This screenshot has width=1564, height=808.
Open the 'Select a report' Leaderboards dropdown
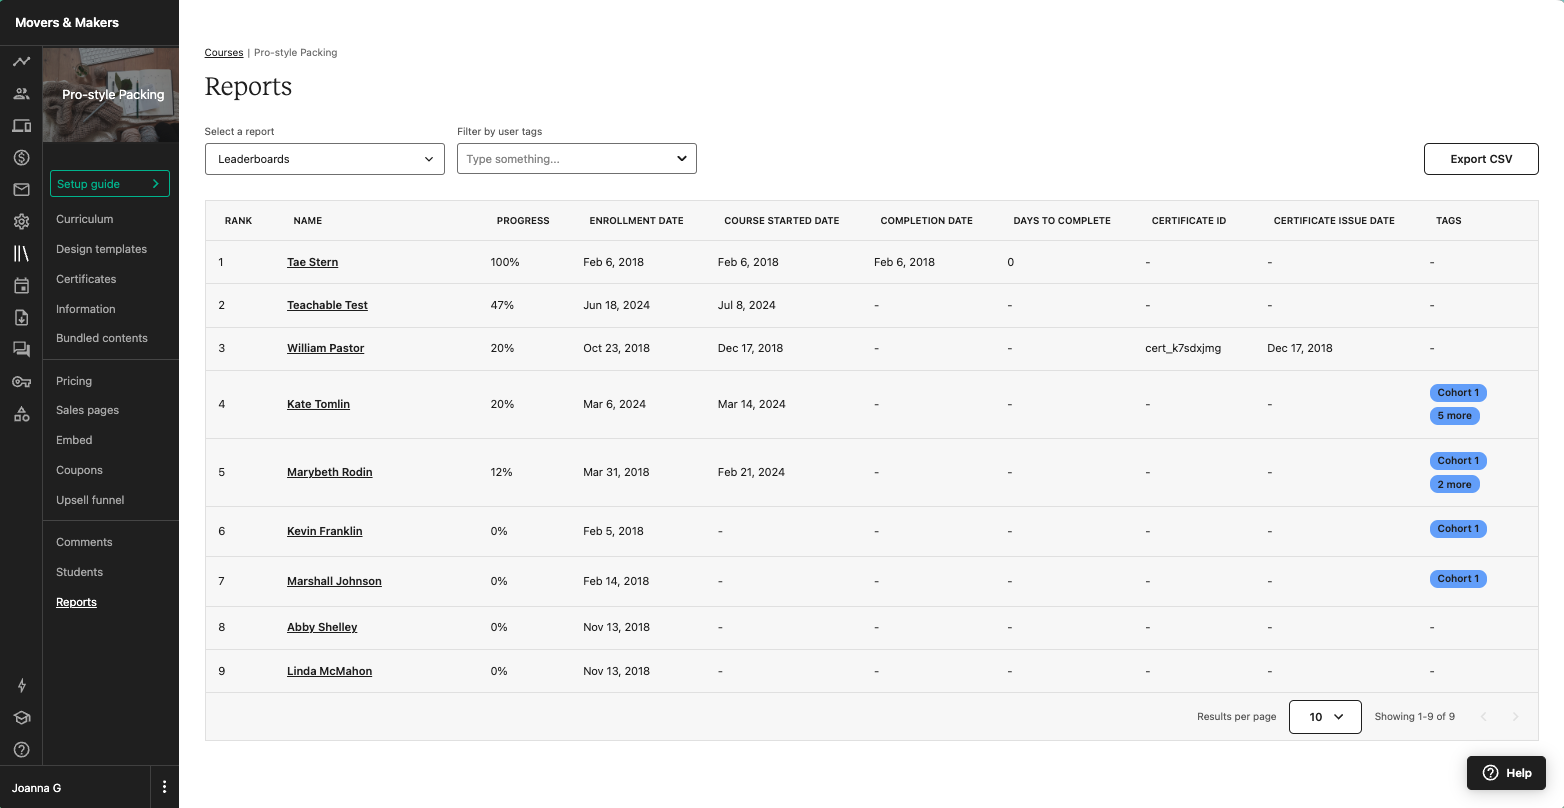tap(325, 159)
